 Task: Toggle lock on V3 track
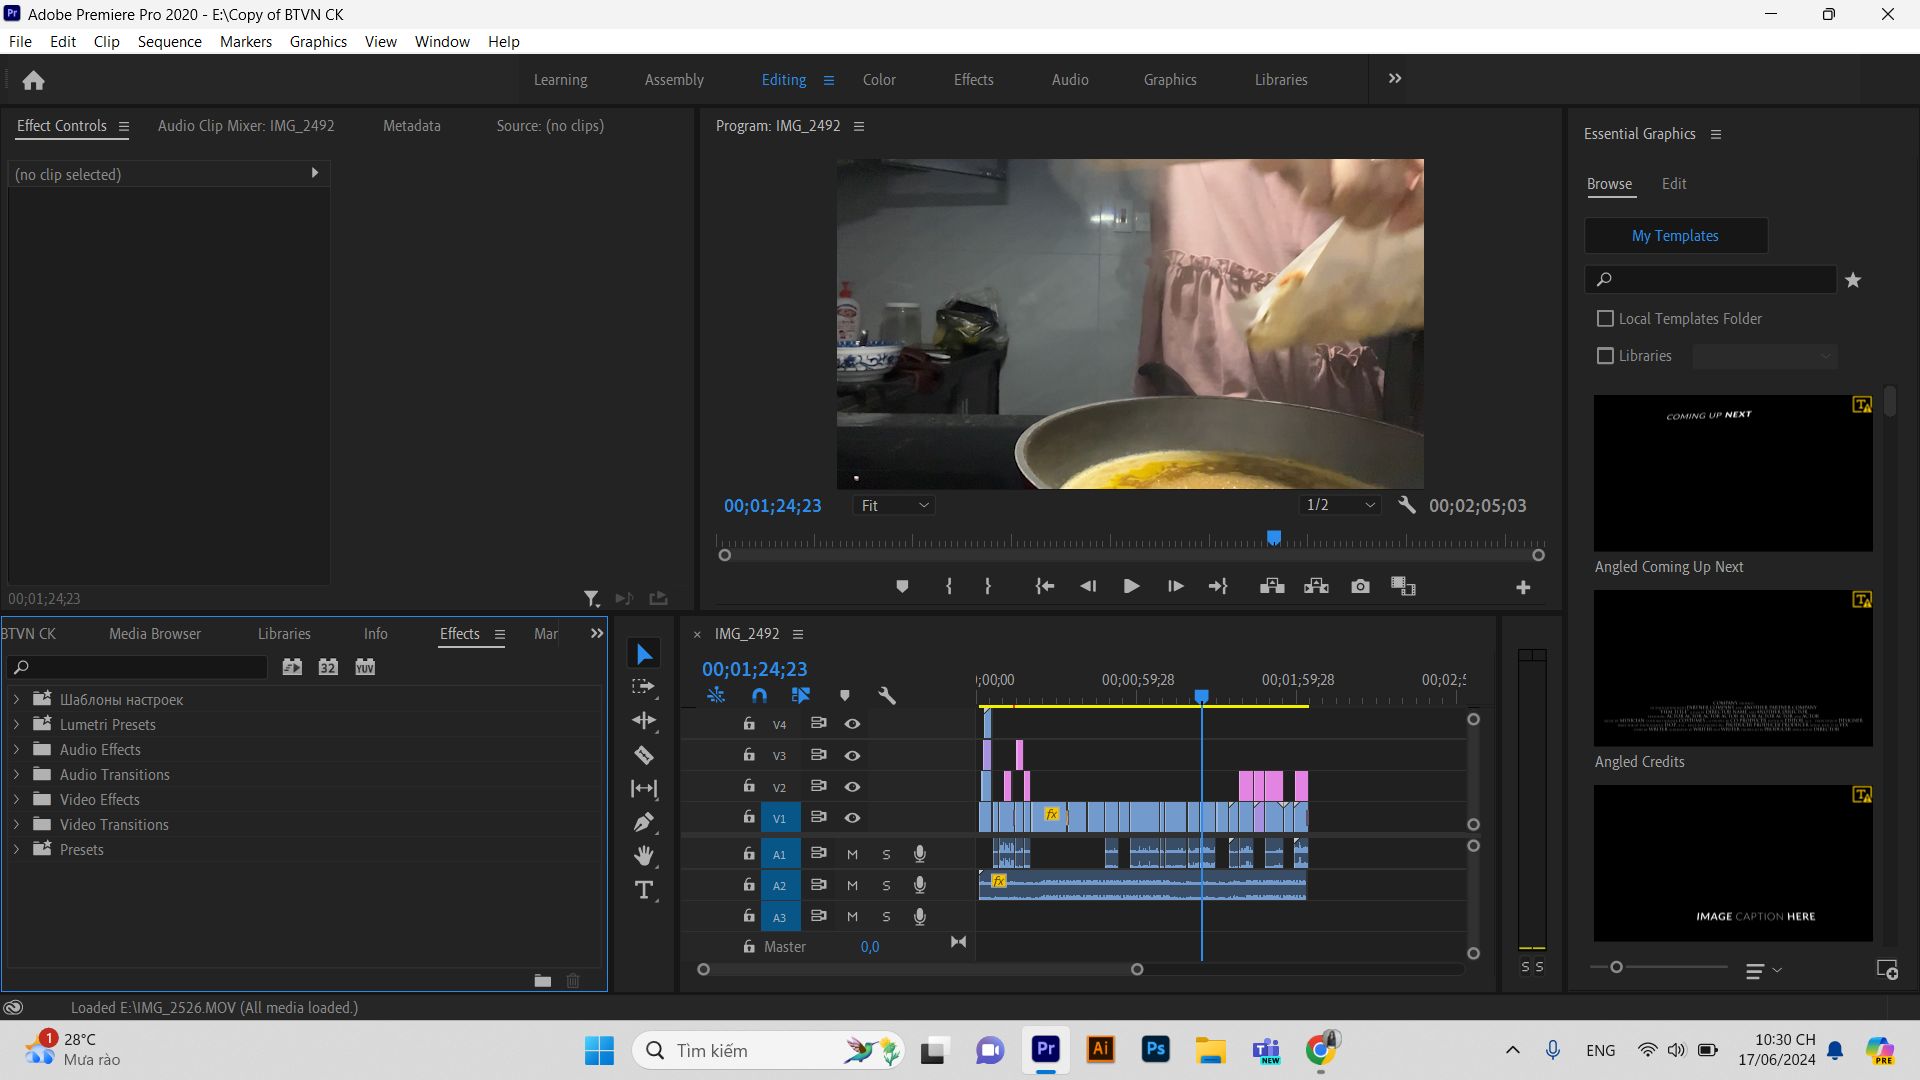(x=749, y=755)
